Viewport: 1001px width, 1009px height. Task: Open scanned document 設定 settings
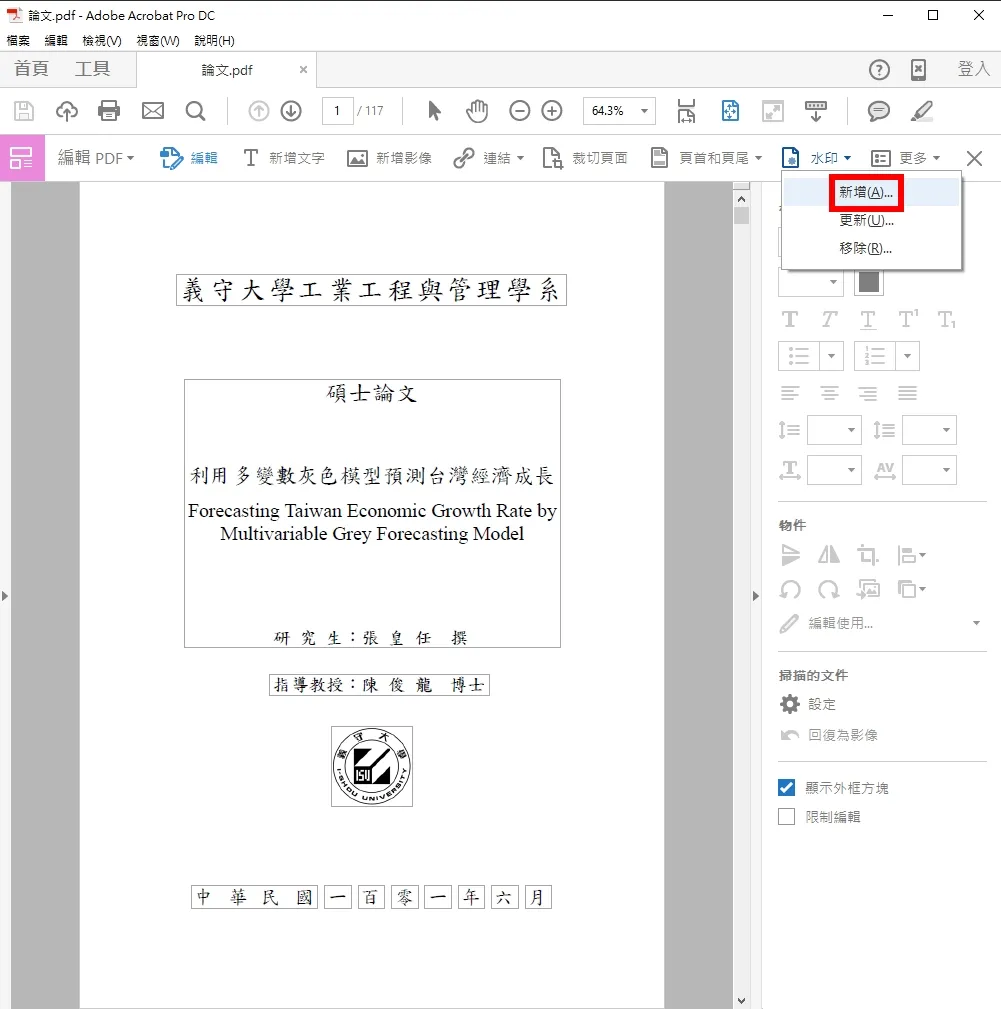[808, 704]
